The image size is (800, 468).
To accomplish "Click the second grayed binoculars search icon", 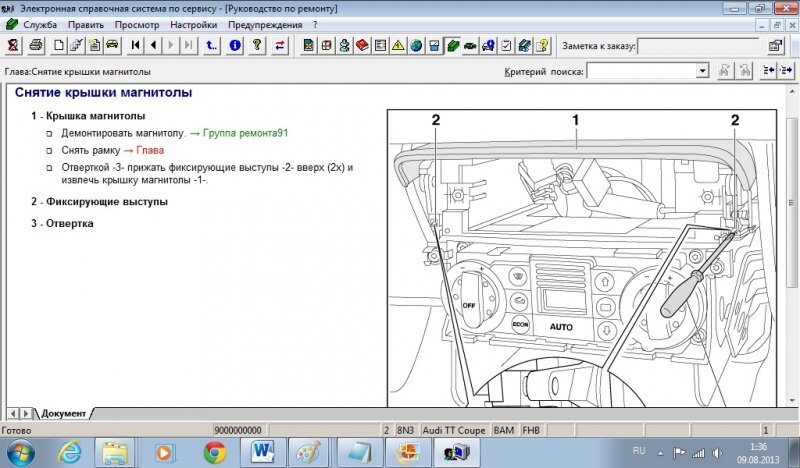I will [x=745, y=70].
